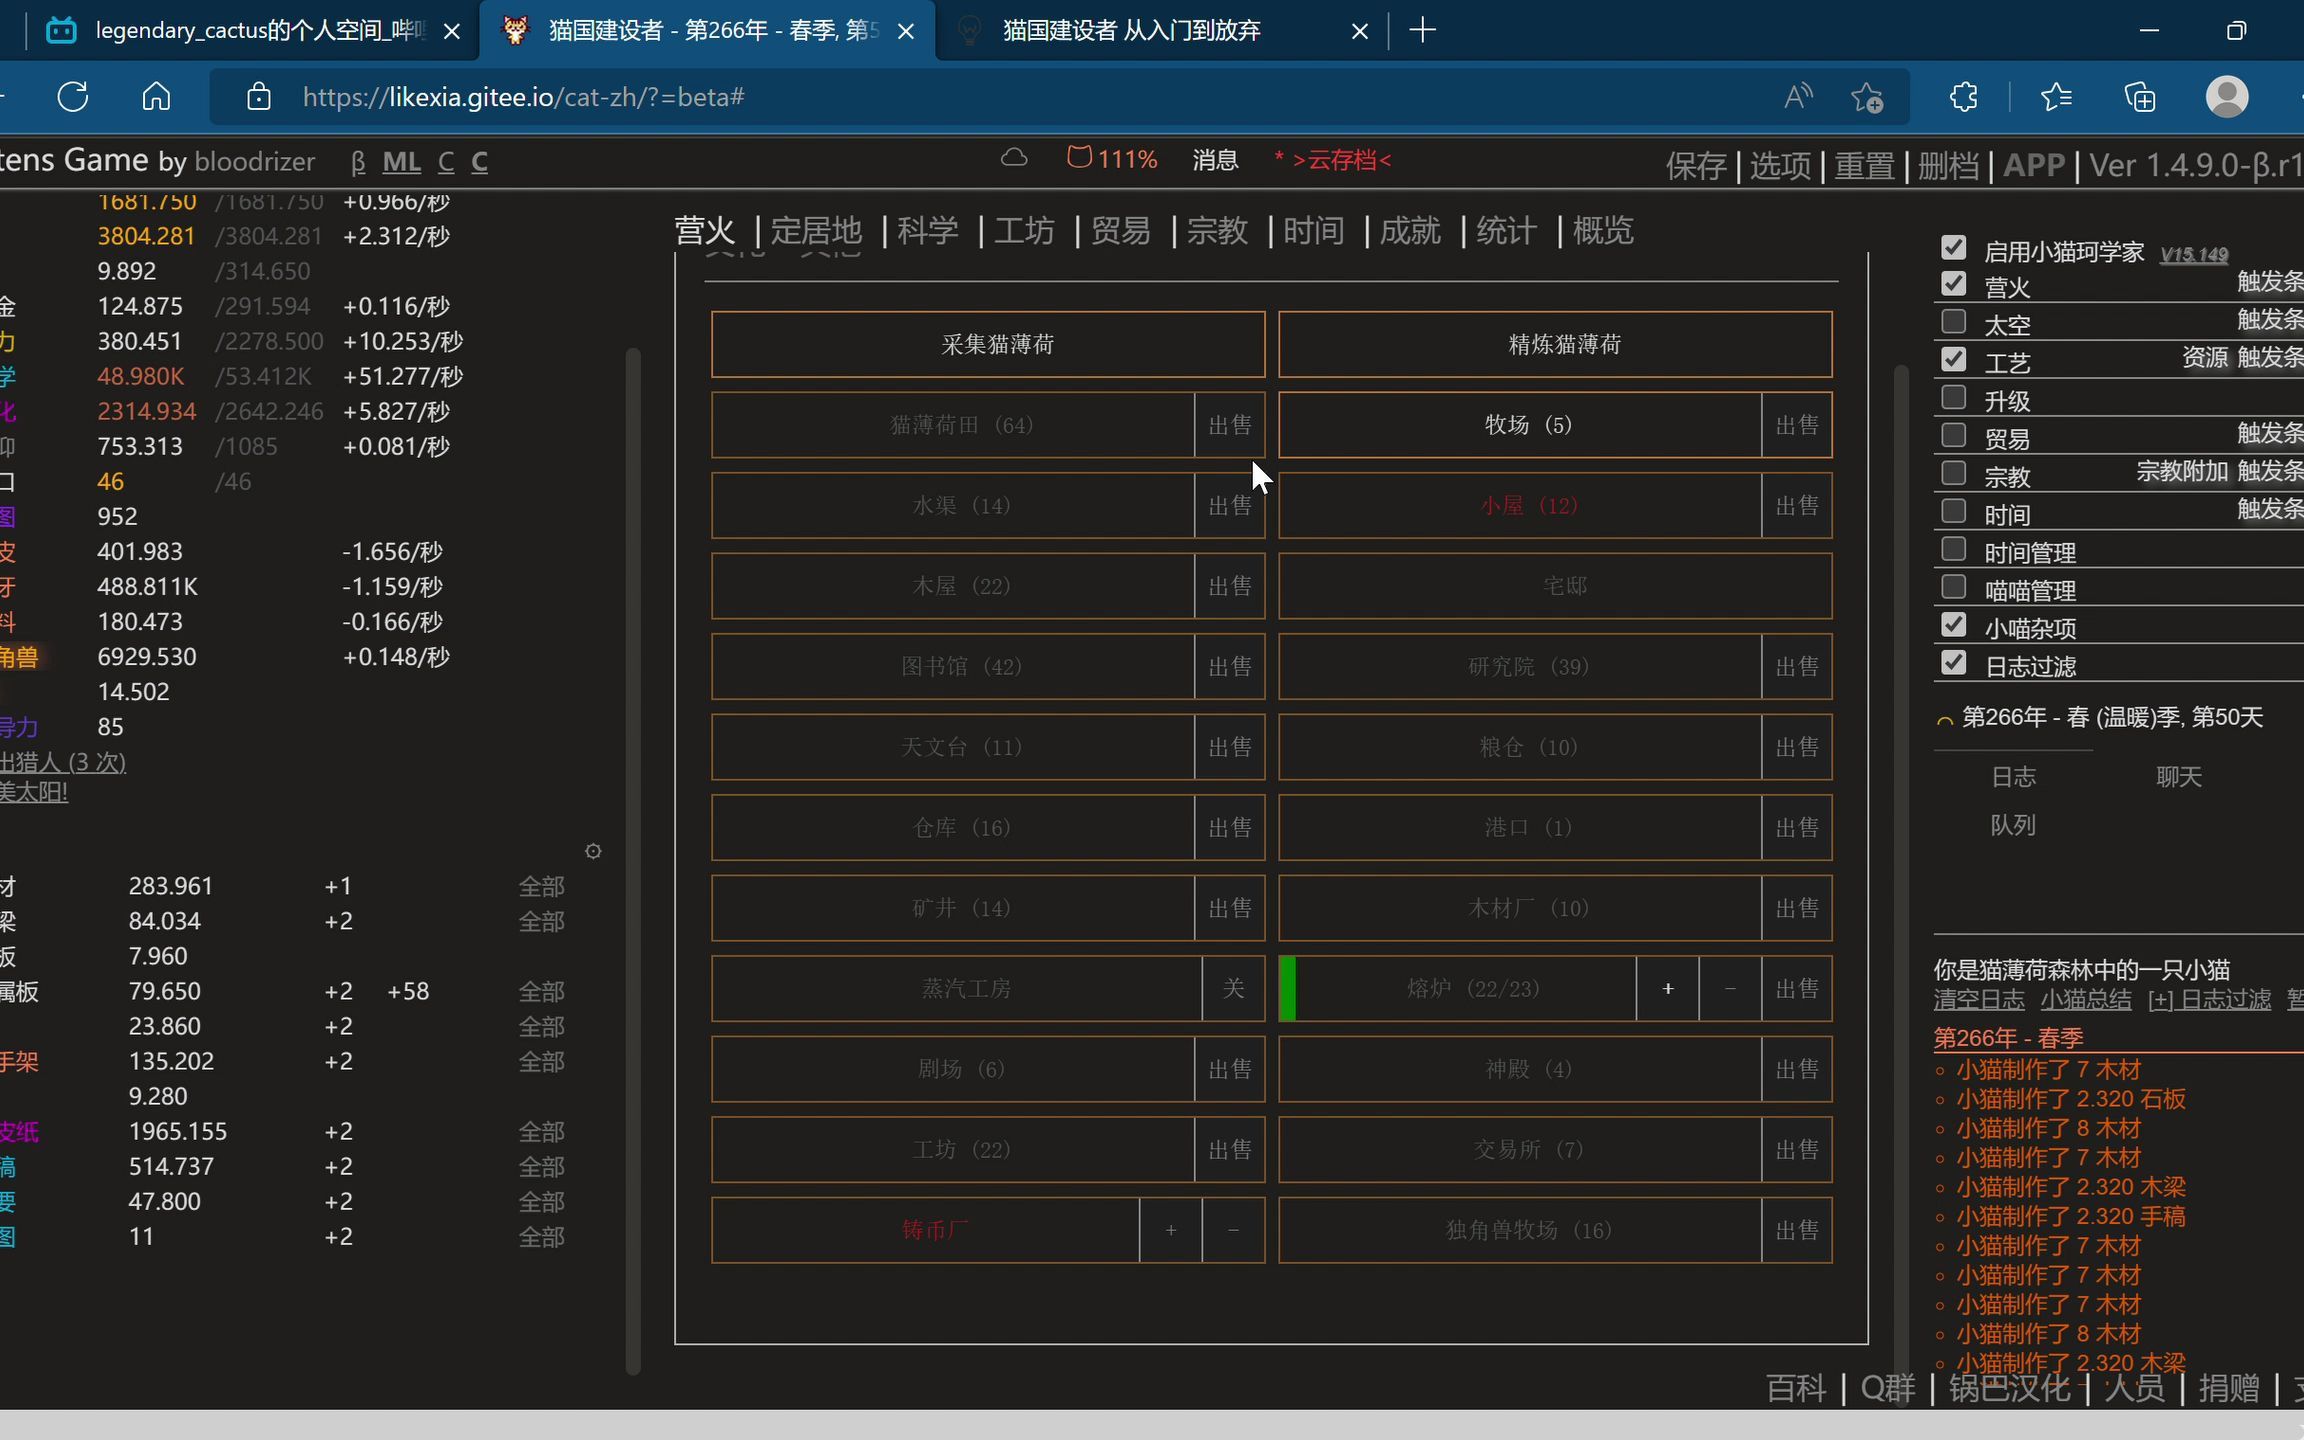Toggle the 营火 automation checkbox
The width and height of the screenshot is (2304, 1440).
click(x=1953, y=283)
